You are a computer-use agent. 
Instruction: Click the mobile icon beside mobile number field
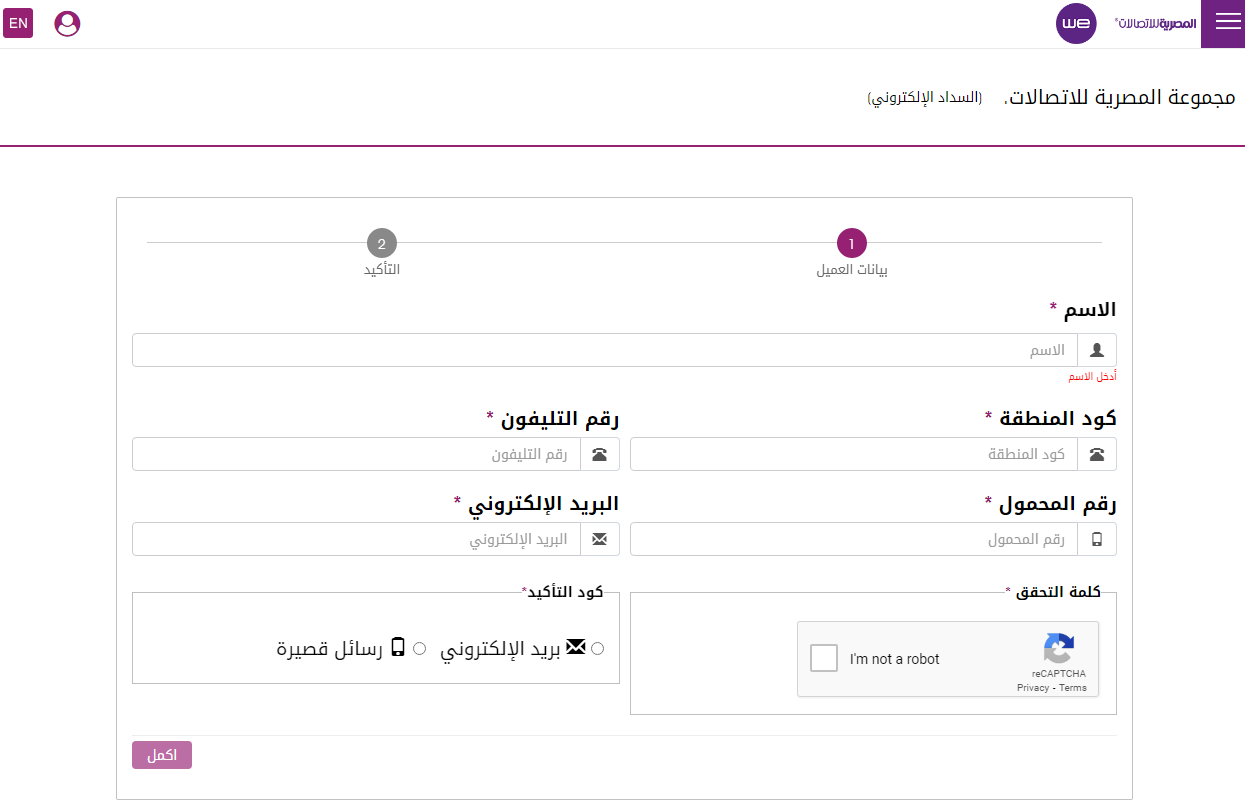coord(1097,539)
